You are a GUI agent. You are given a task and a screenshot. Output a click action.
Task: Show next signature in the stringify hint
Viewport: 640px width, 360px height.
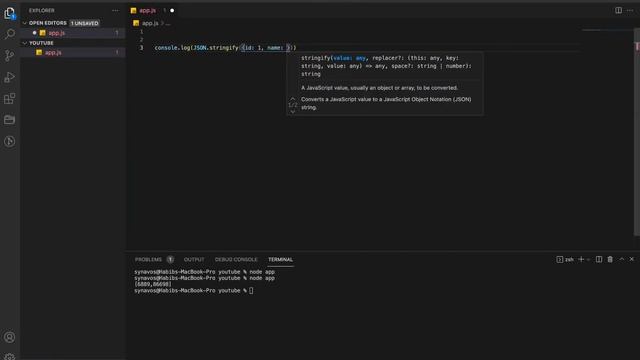(292, 111)
